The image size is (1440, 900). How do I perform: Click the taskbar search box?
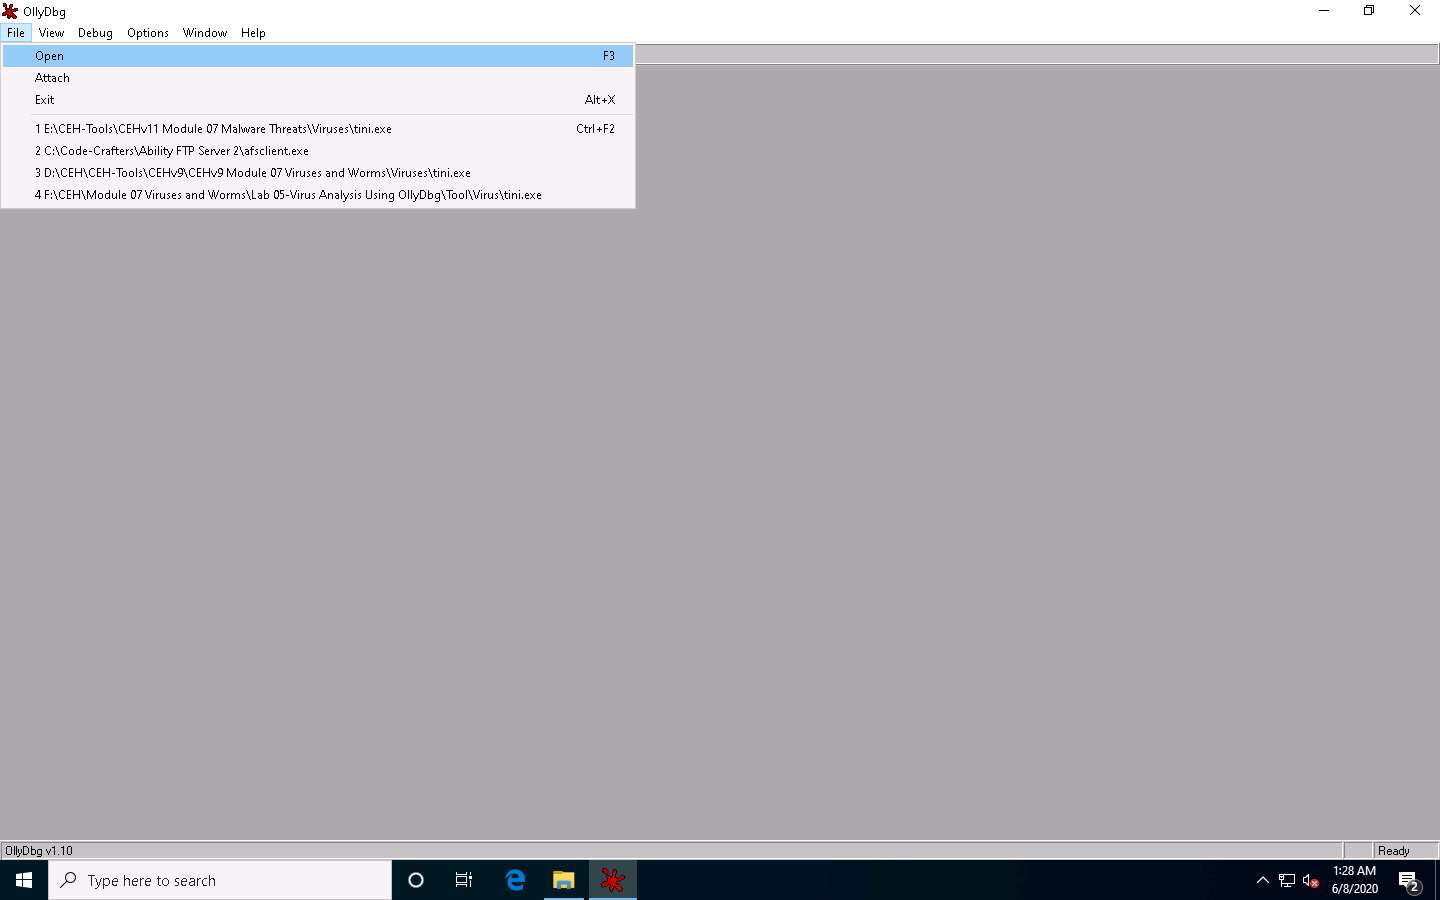point(220,880)
